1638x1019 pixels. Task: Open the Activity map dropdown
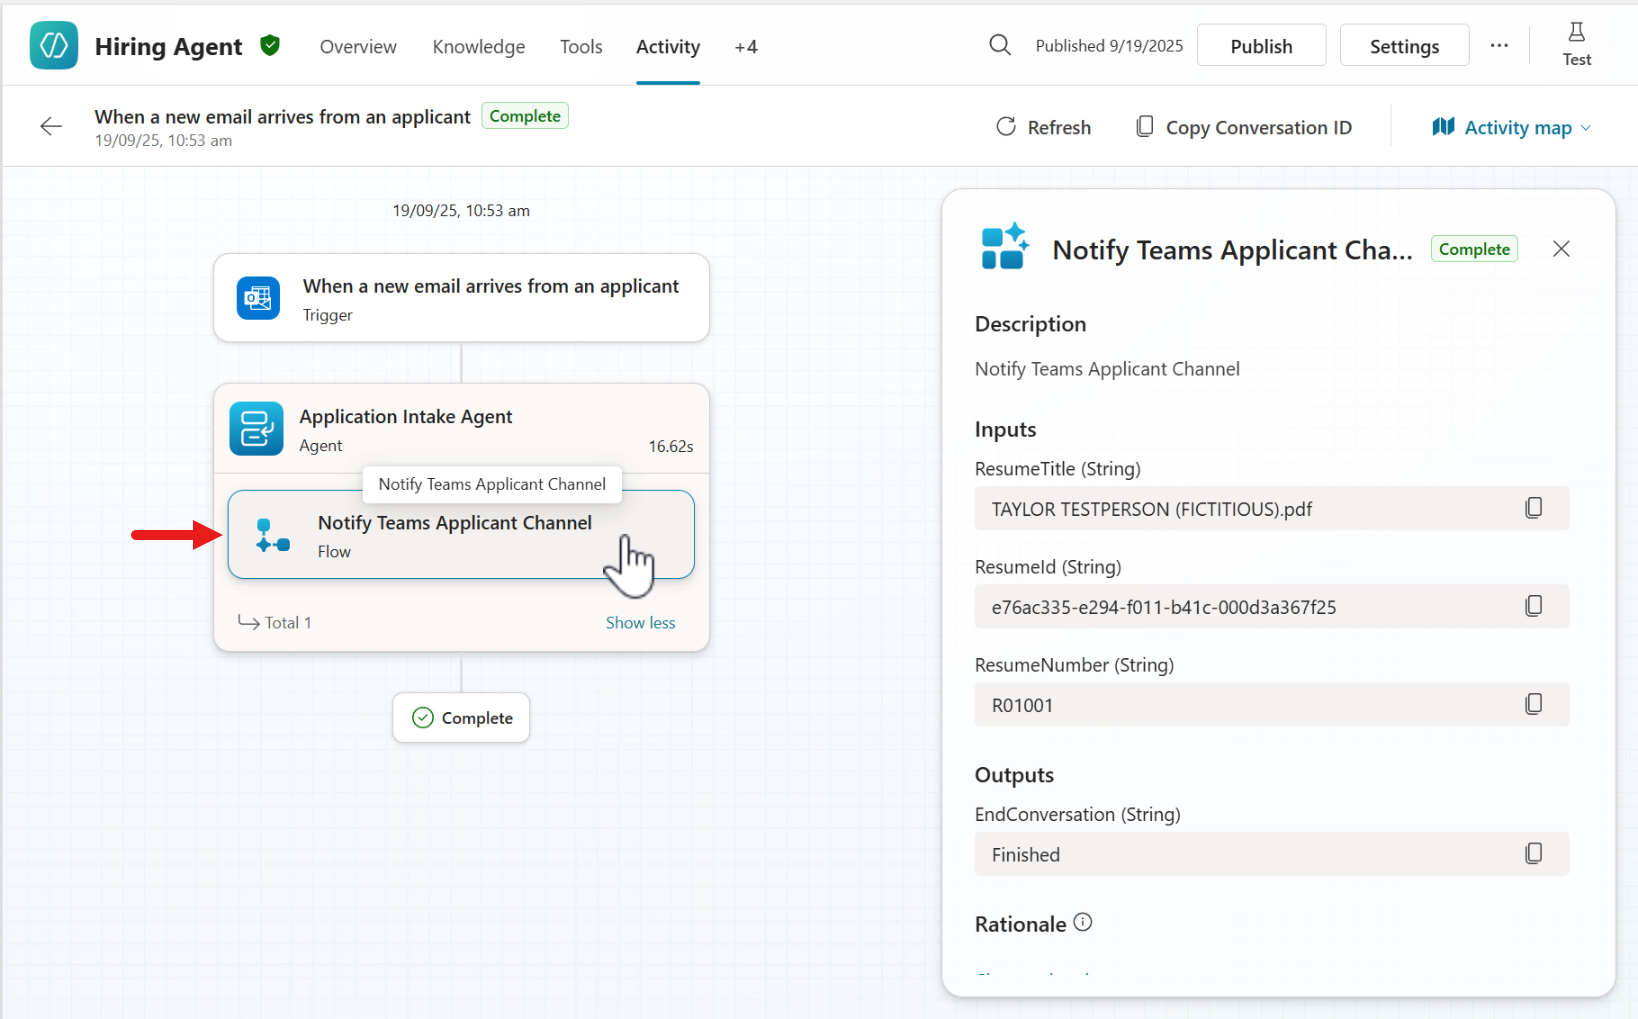(1511, 127)
